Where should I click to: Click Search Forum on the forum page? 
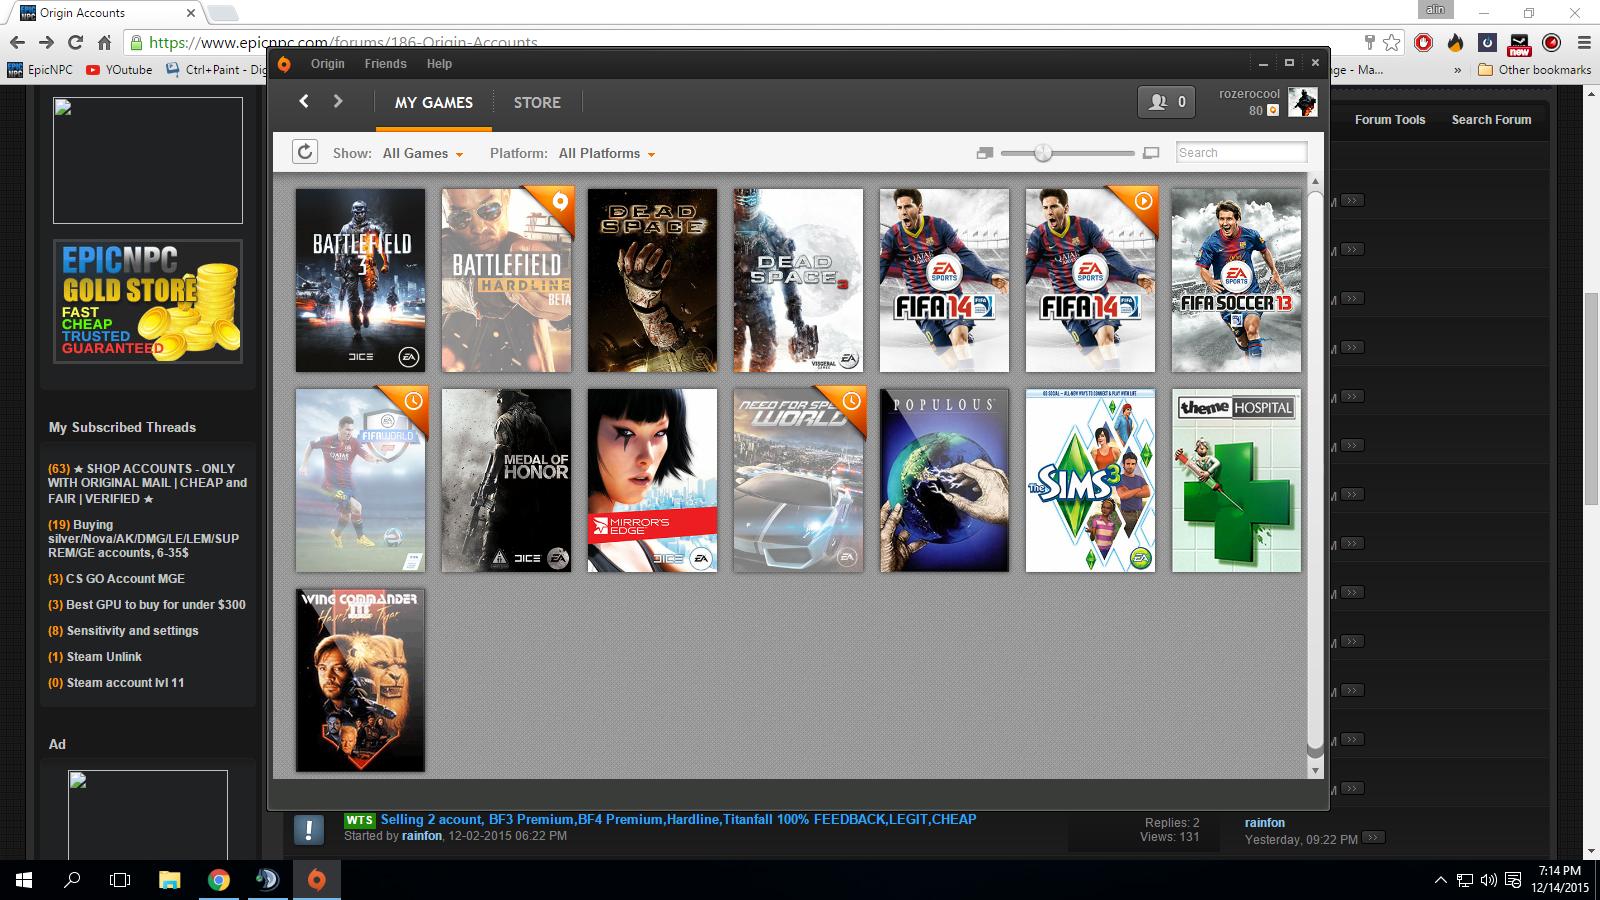1491,120
